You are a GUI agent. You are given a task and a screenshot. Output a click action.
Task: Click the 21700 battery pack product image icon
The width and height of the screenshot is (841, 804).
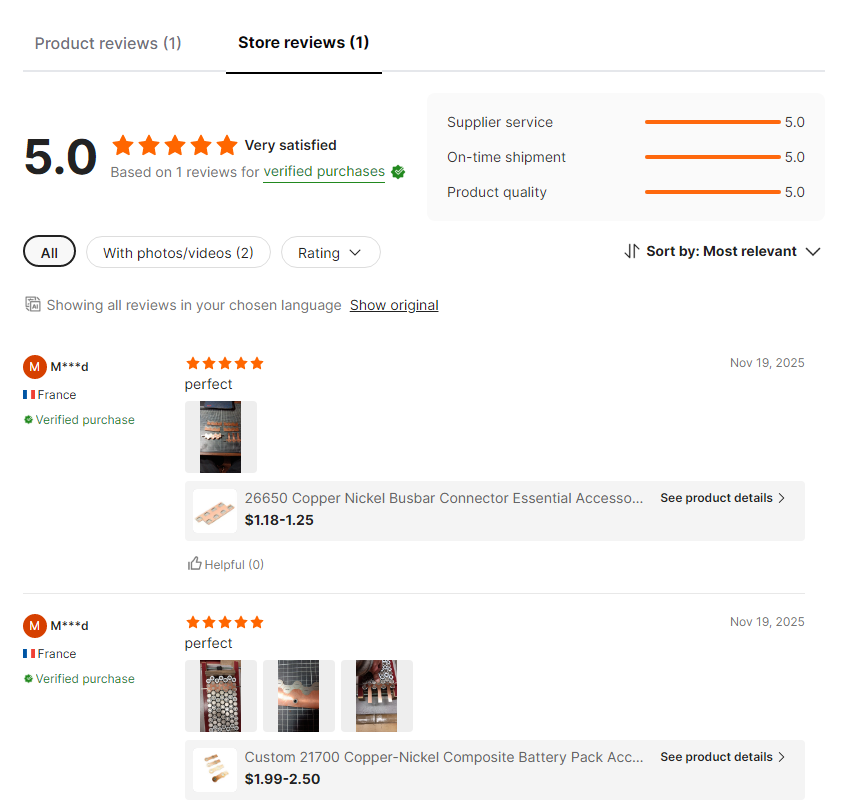(x=215, y=770)
